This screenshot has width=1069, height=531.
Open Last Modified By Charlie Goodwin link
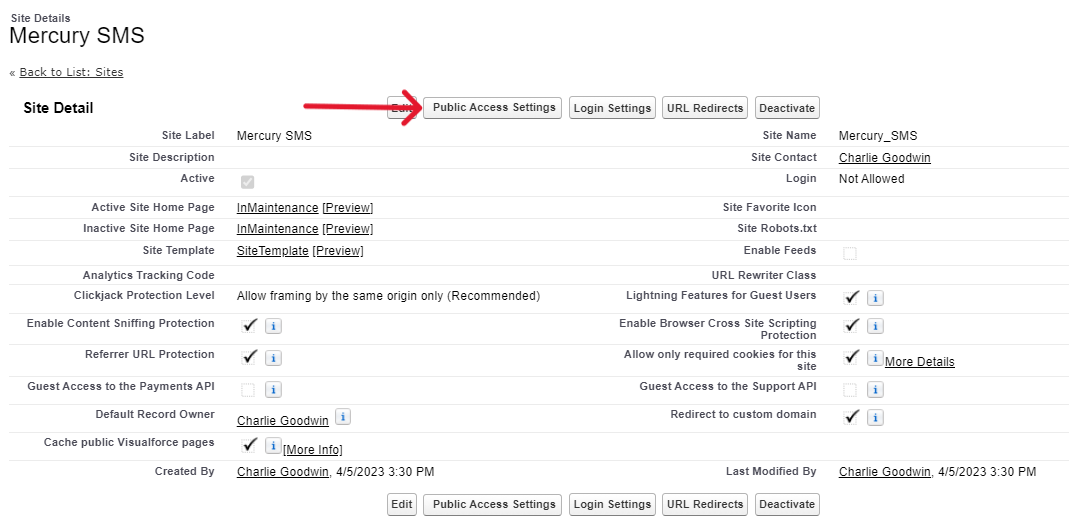pos(885,472)
